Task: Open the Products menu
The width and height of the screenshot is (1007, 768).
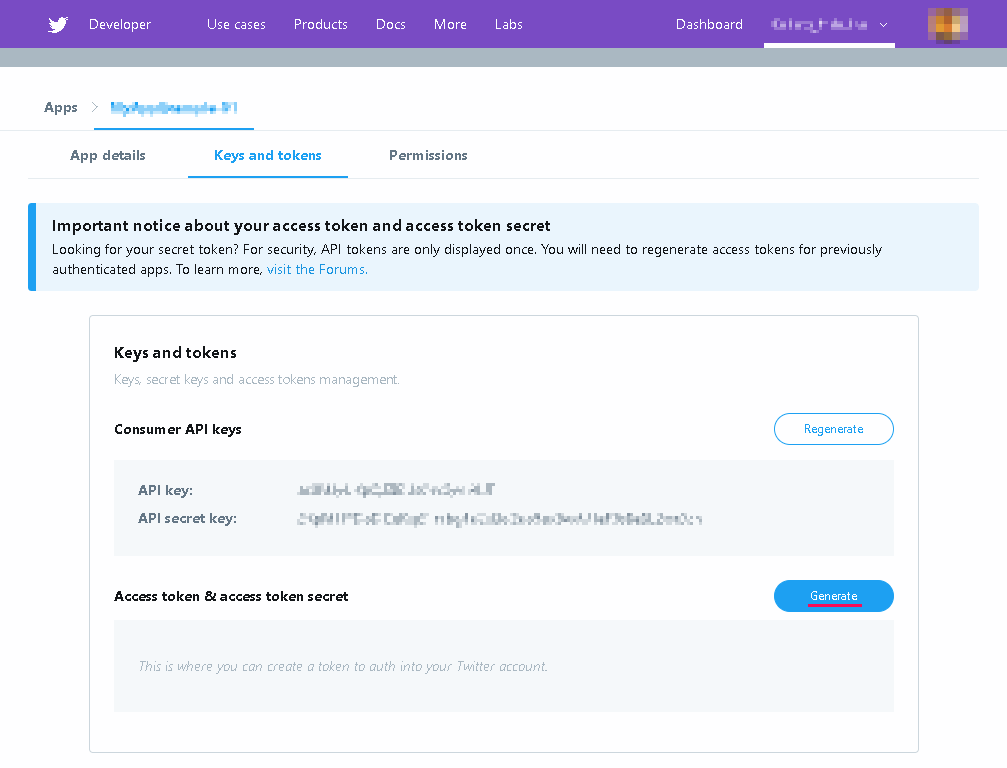Action: (320, 24)
